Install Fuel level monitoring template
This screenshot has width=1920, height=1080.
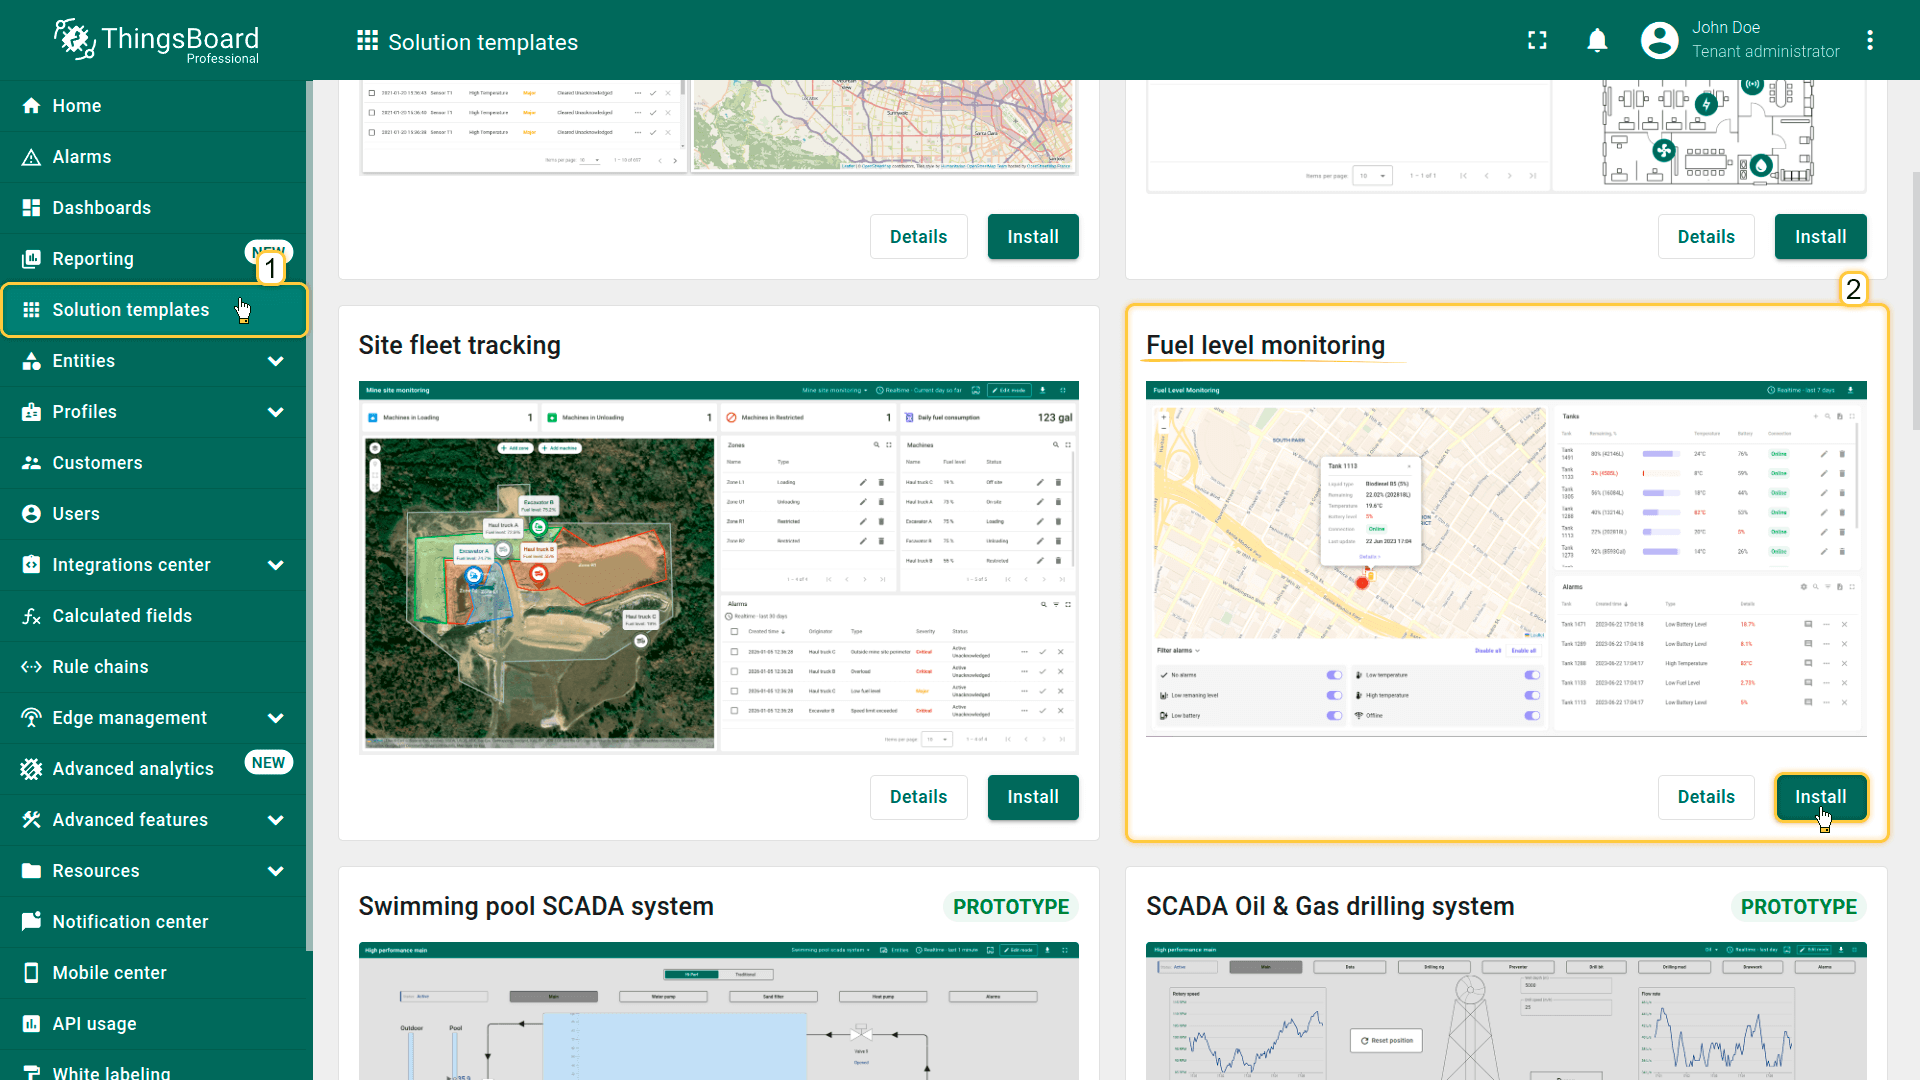(1820, 797)
